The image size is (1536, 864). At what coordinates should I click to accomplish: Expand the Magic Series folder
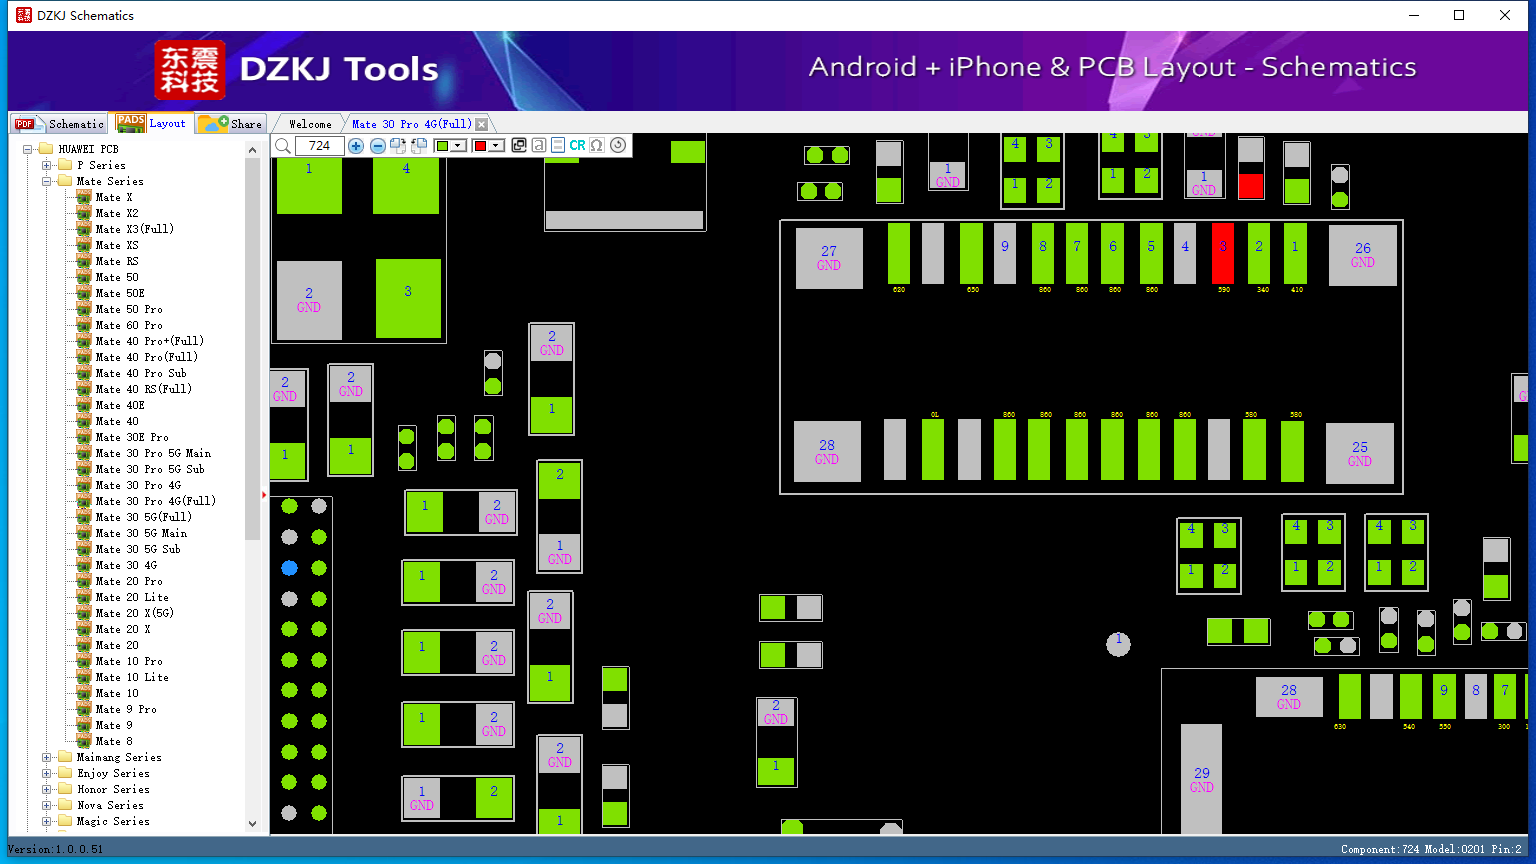(x=46, y=821)
